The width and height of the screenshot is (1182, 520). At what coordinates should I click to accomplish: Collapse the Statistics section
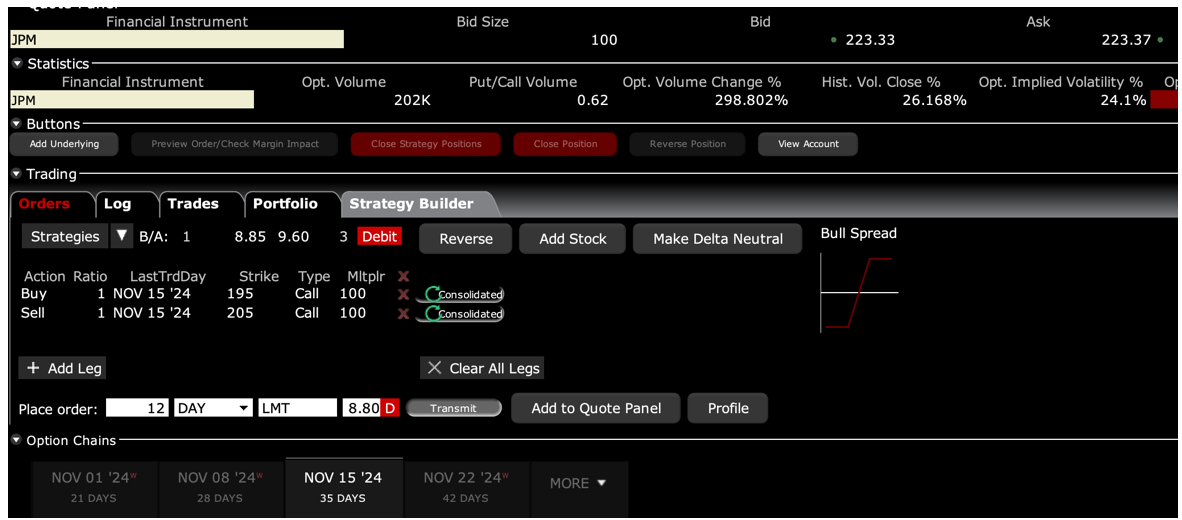[17, 64]
